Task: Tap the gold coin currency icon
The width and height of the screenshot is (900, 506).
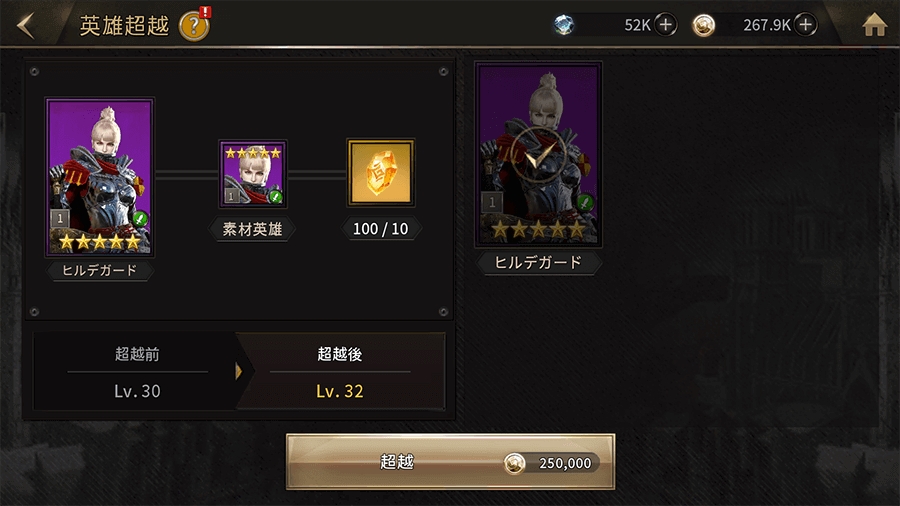Action: tap(704, 25)
